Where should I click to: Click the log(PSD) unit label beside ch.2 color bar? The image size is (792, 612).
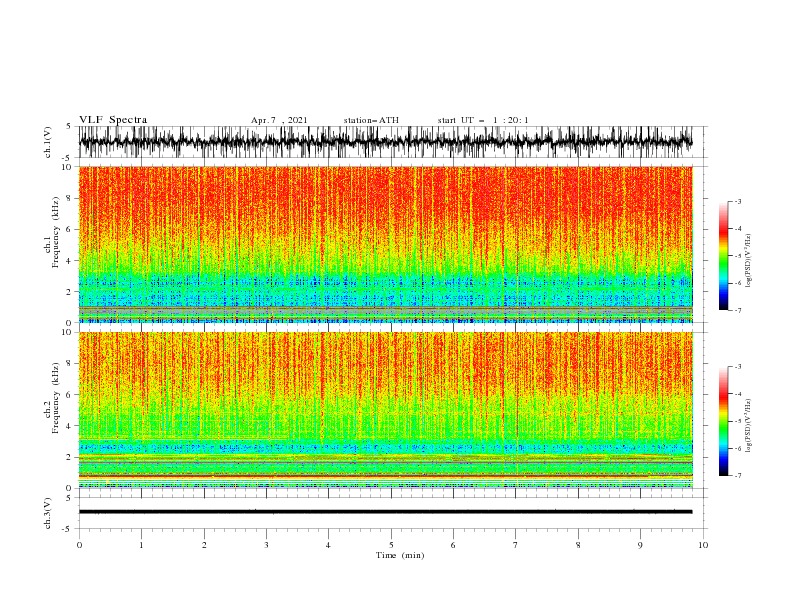pos(749,426)
